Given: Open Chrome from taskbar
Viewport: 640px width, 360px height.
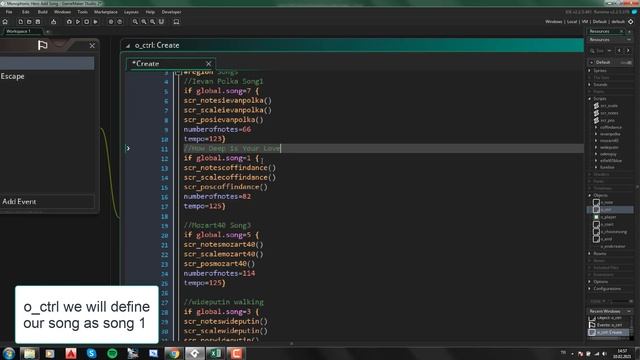Looking at the screenshot, I should tap(174, 353).
